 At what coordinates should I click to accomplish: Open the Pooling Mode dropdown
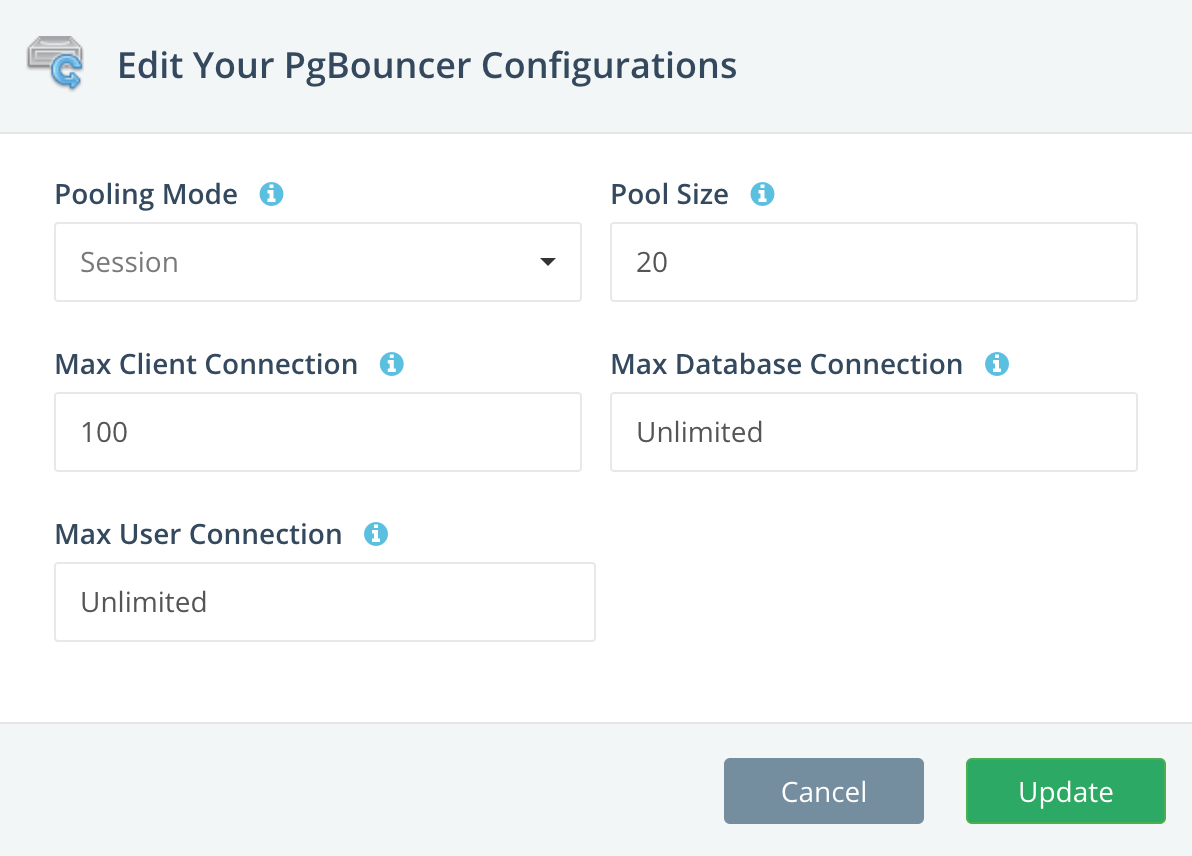(318, 262)
